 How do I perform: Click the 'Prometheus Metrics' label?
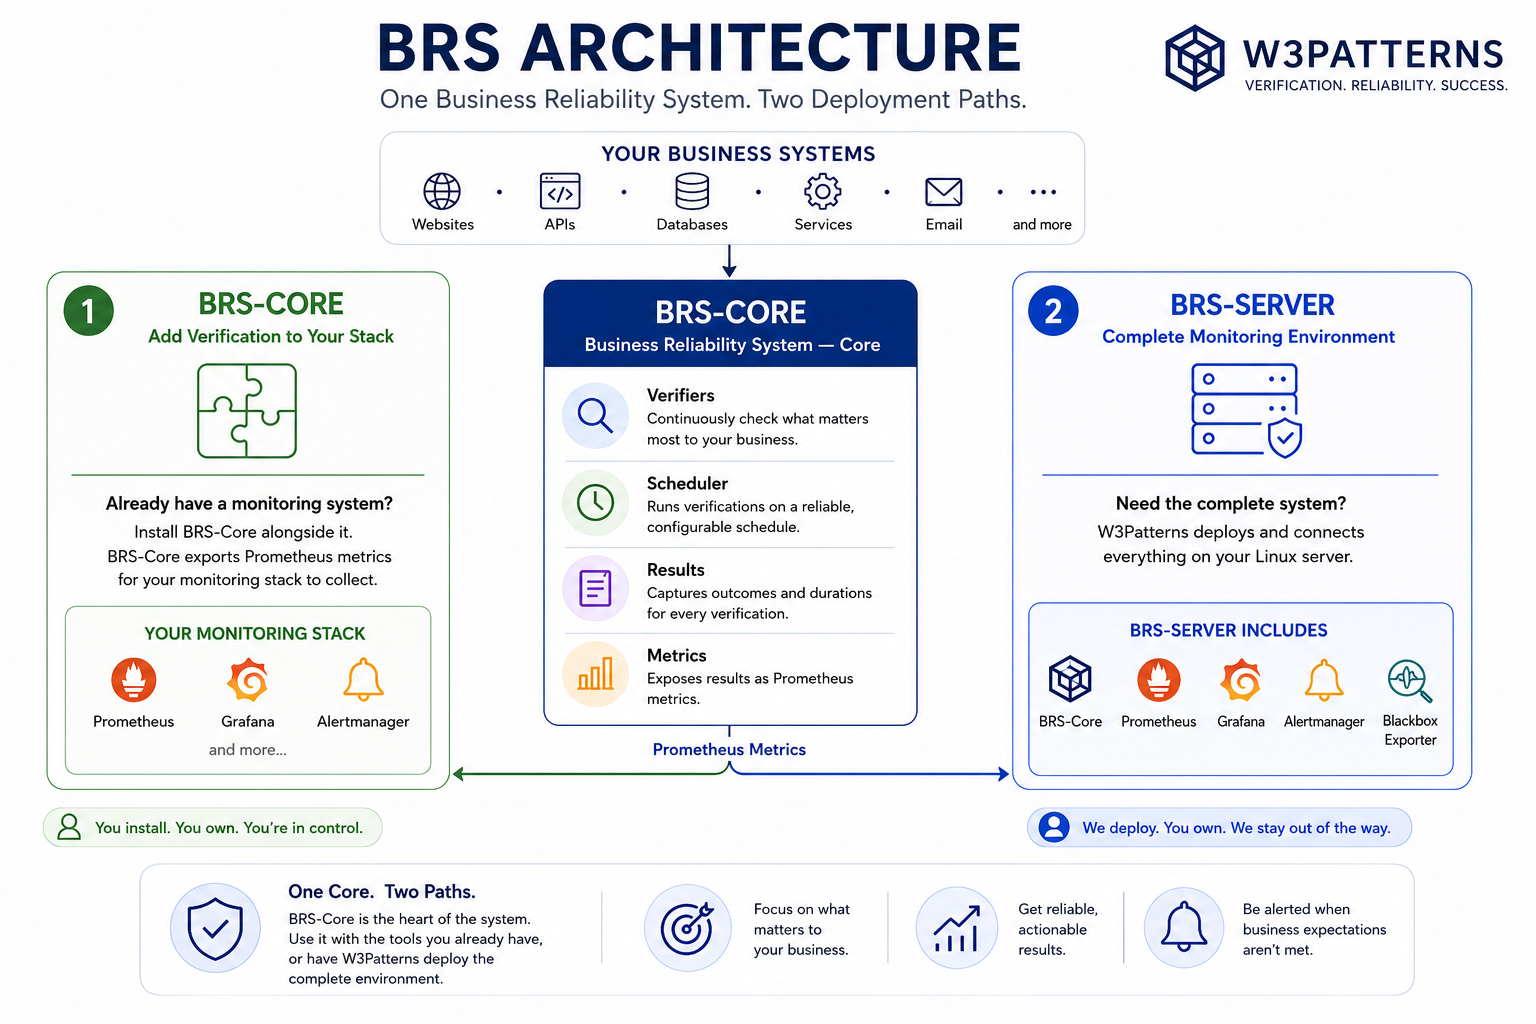click(x=729, y=749)
